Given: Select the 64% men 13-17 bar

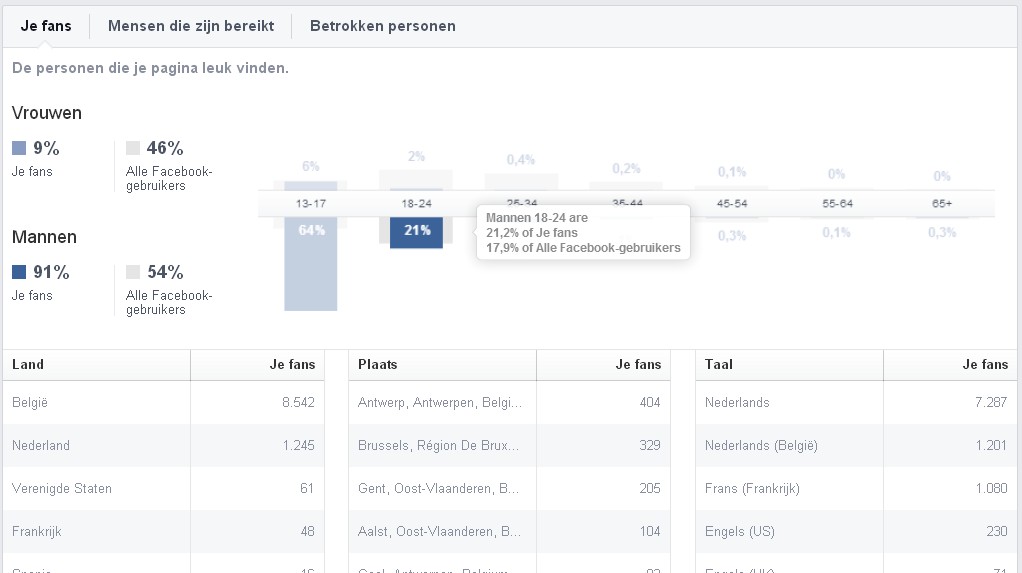Looking at the screenshot, I should point(311,264).
